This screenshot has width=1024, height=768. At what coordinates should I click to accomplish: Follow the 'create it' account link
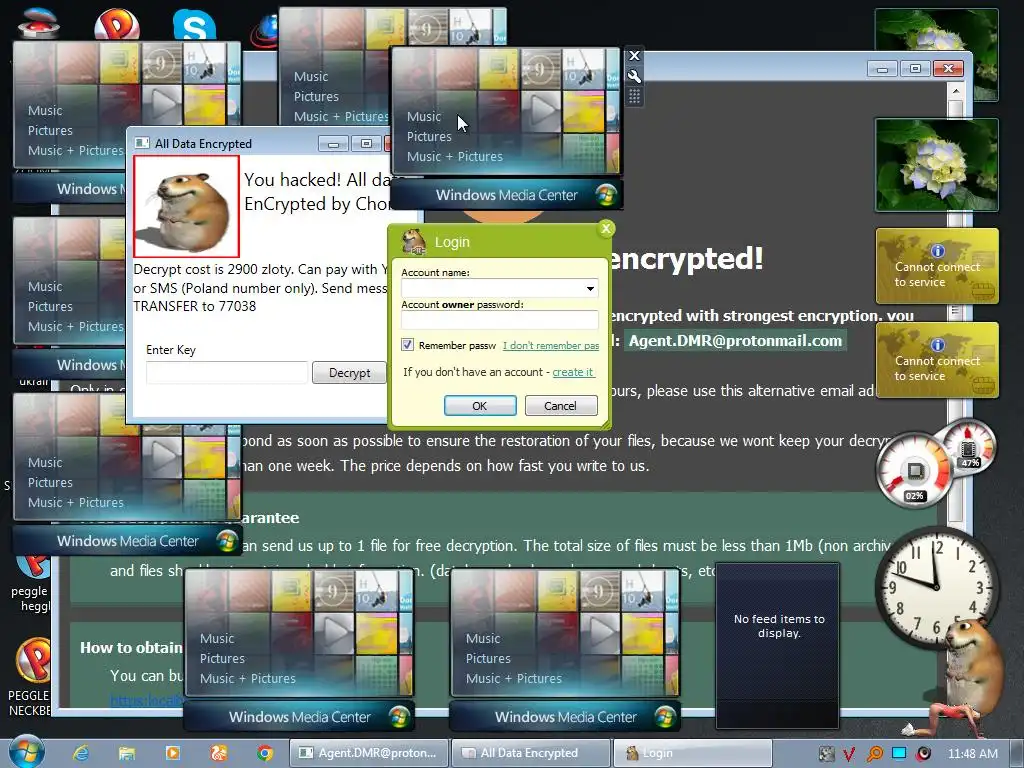[573, 372]
